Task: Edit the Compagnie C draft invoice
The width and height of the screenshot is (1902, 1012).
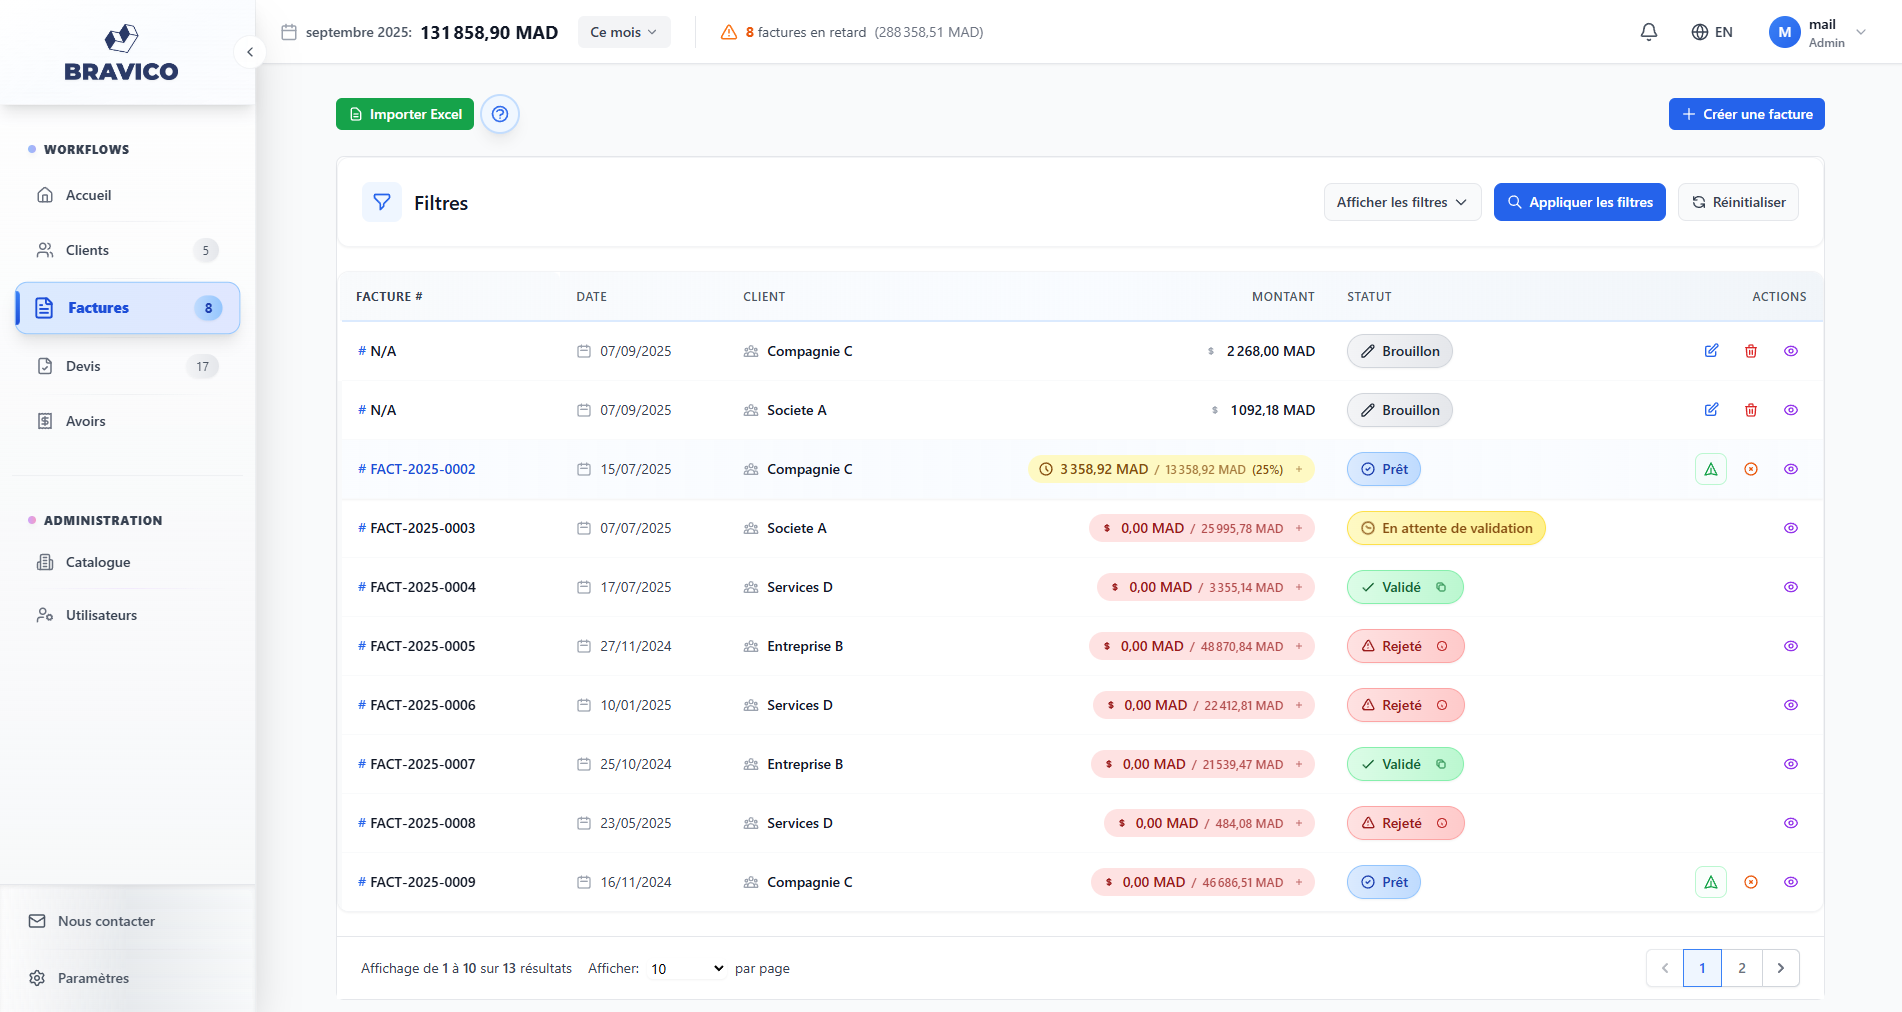Action: click(1712, 351)
